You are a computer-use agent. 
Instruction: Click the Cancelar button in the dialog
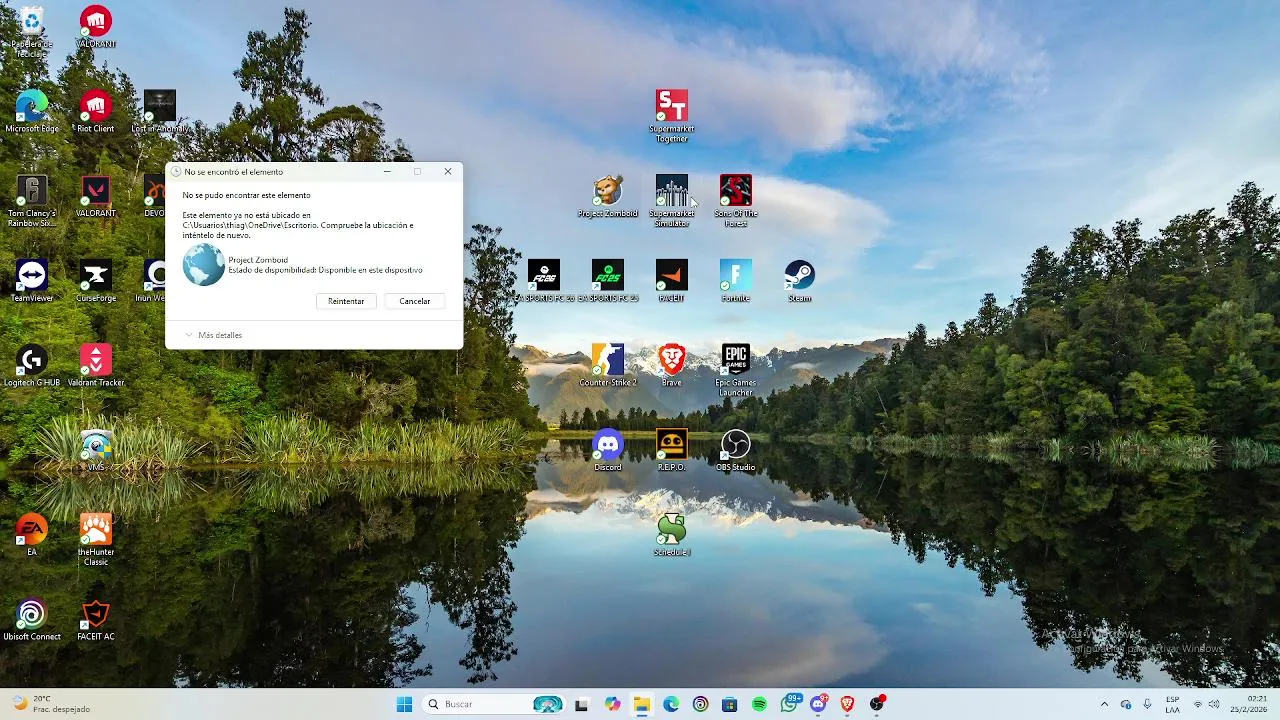[x=415, y=301]
